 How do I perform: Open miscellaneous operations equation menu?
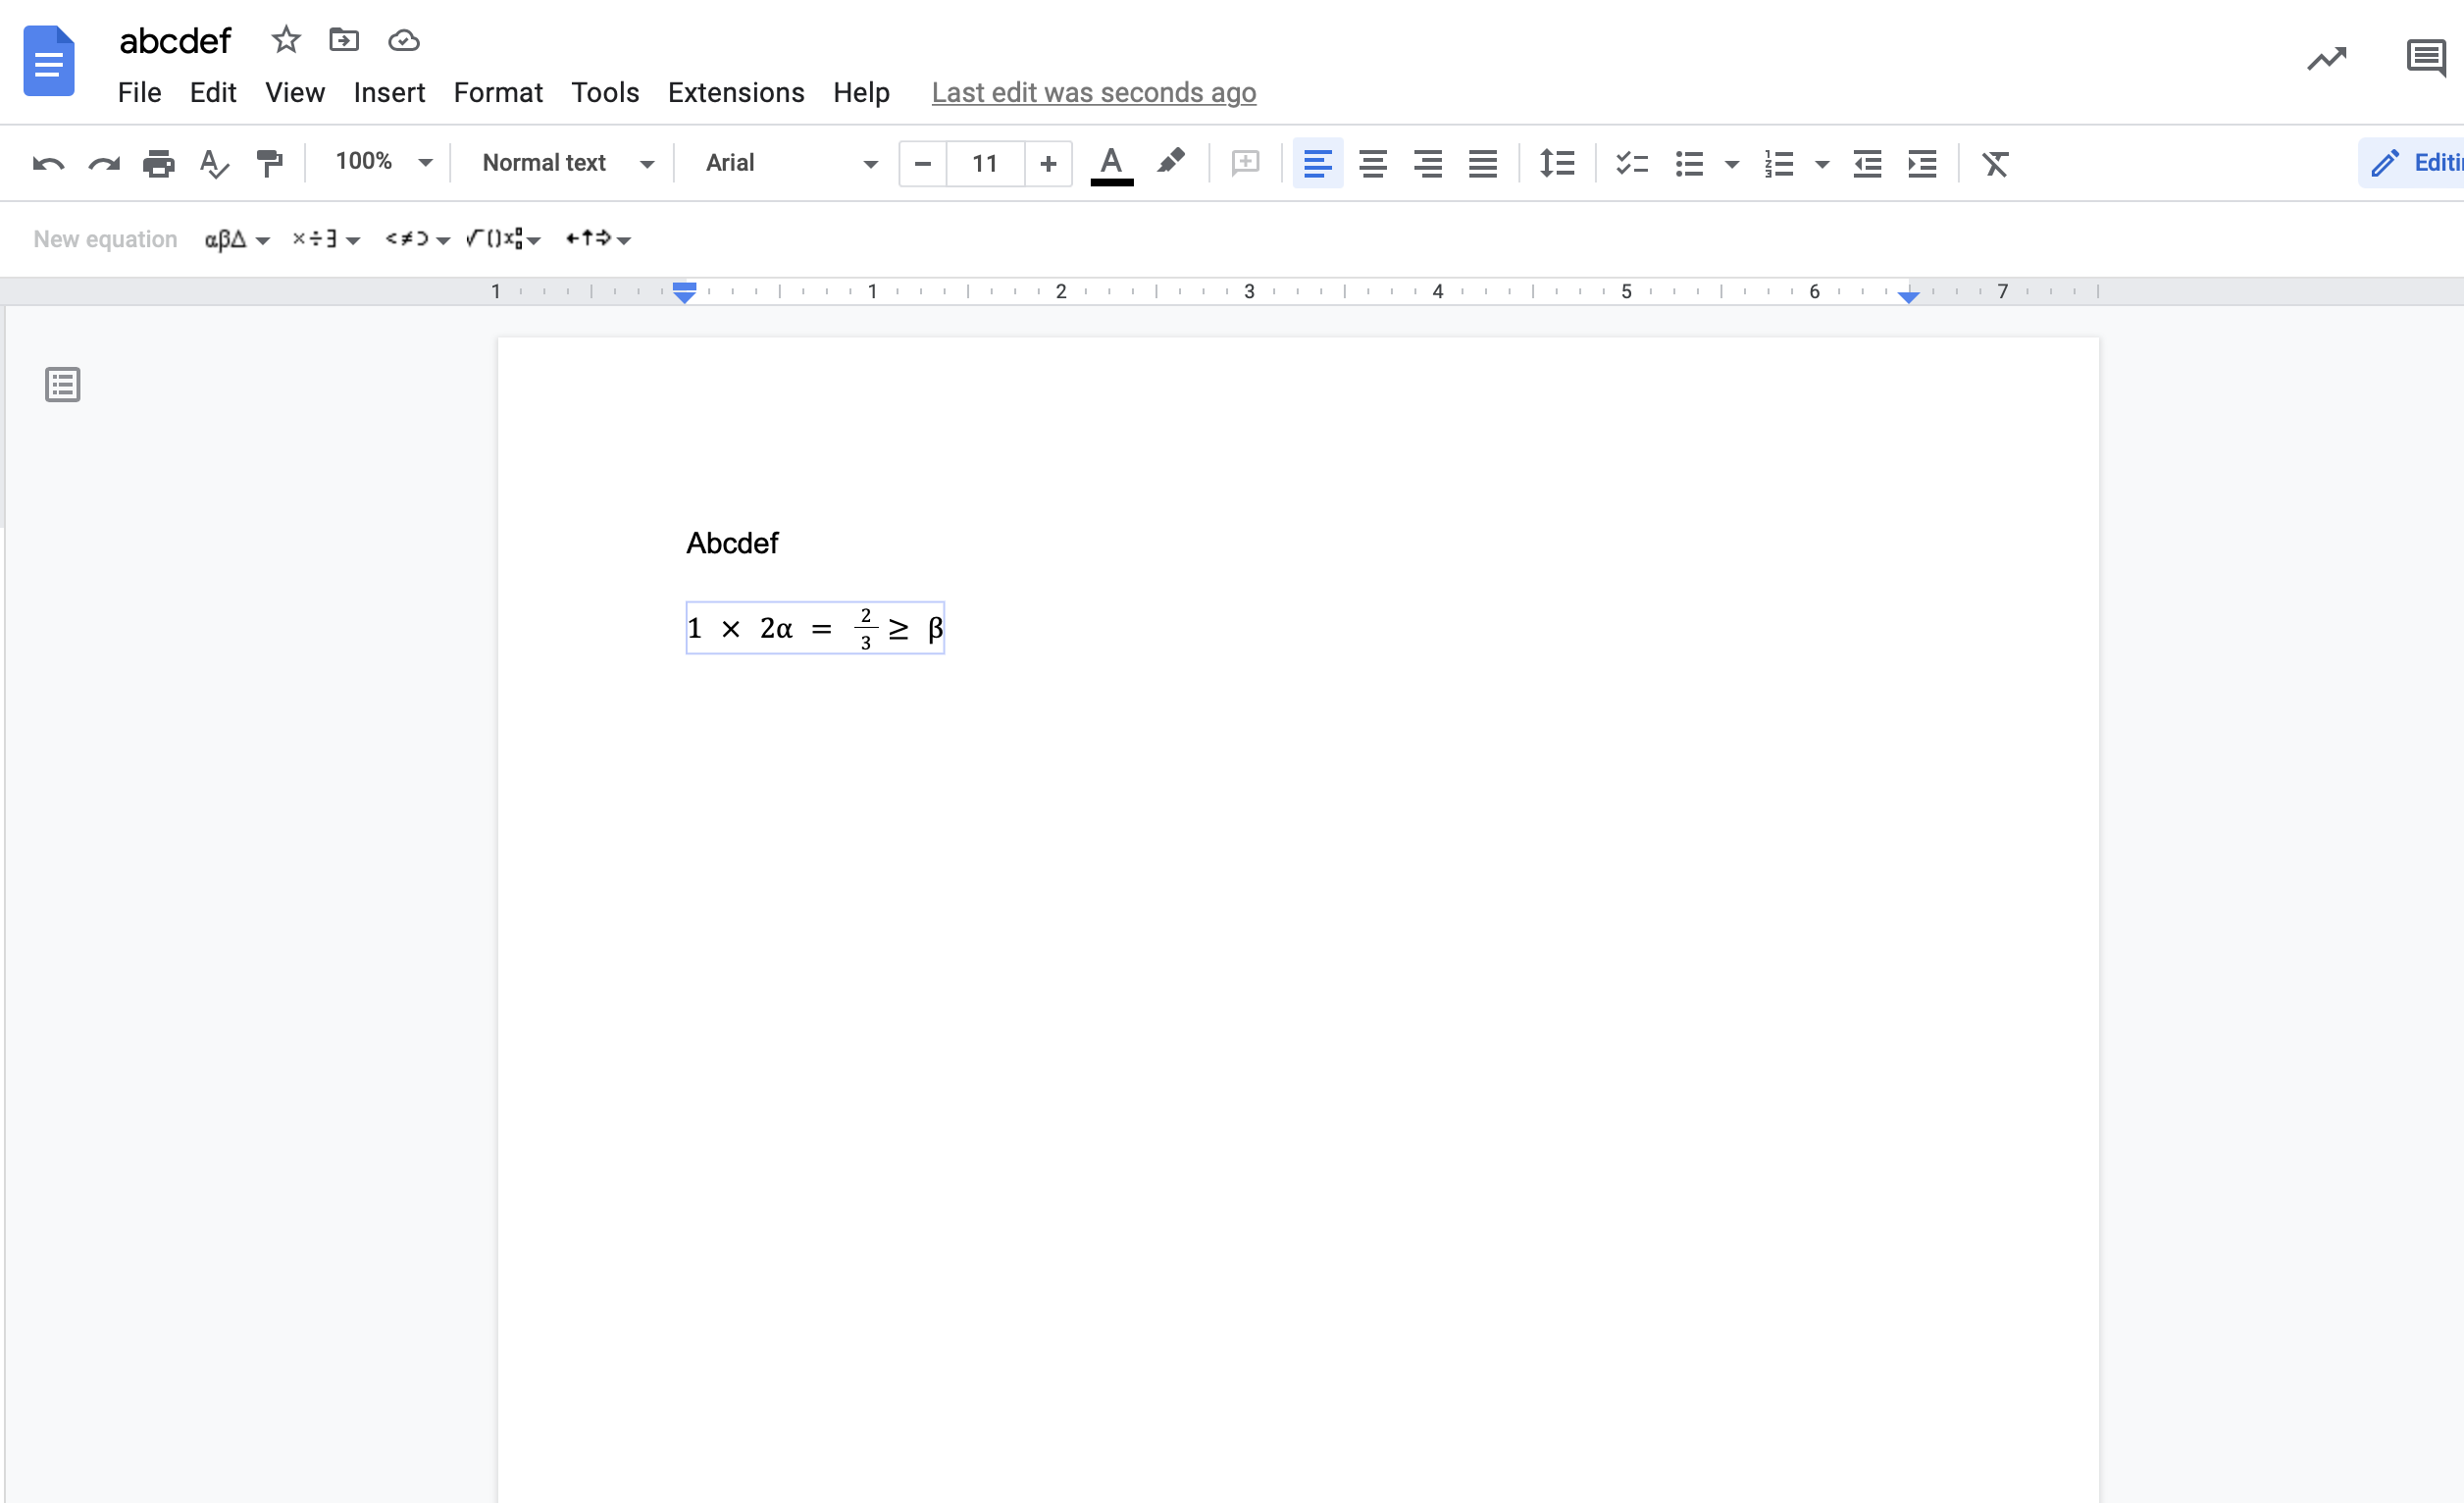pos(325,239)
